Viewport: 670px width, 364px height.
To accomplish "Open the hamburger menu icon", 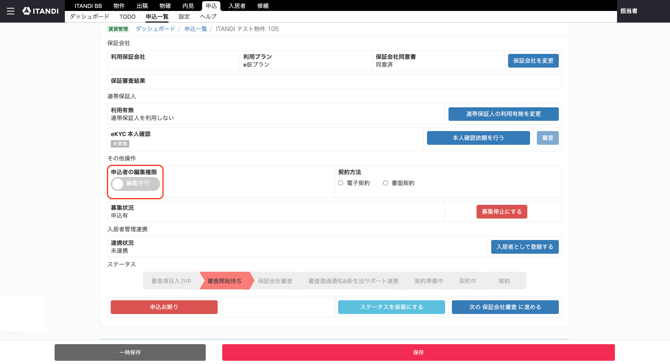I will click(10, 11).
